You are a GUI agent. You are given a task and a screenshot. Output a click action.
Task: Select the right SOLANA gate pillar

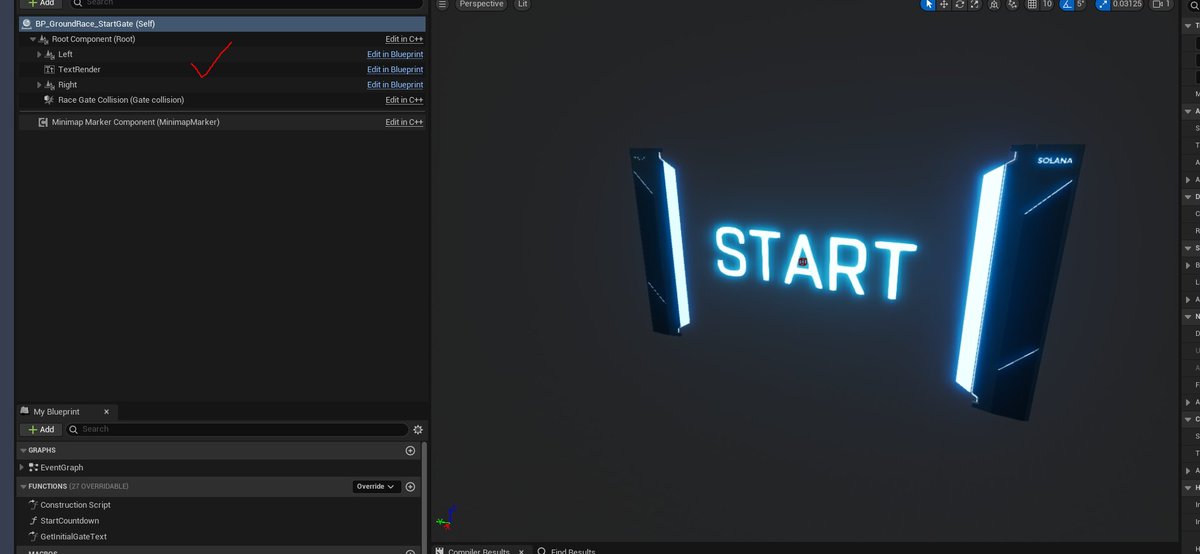pyautogui.click(x=1019, y=282)
